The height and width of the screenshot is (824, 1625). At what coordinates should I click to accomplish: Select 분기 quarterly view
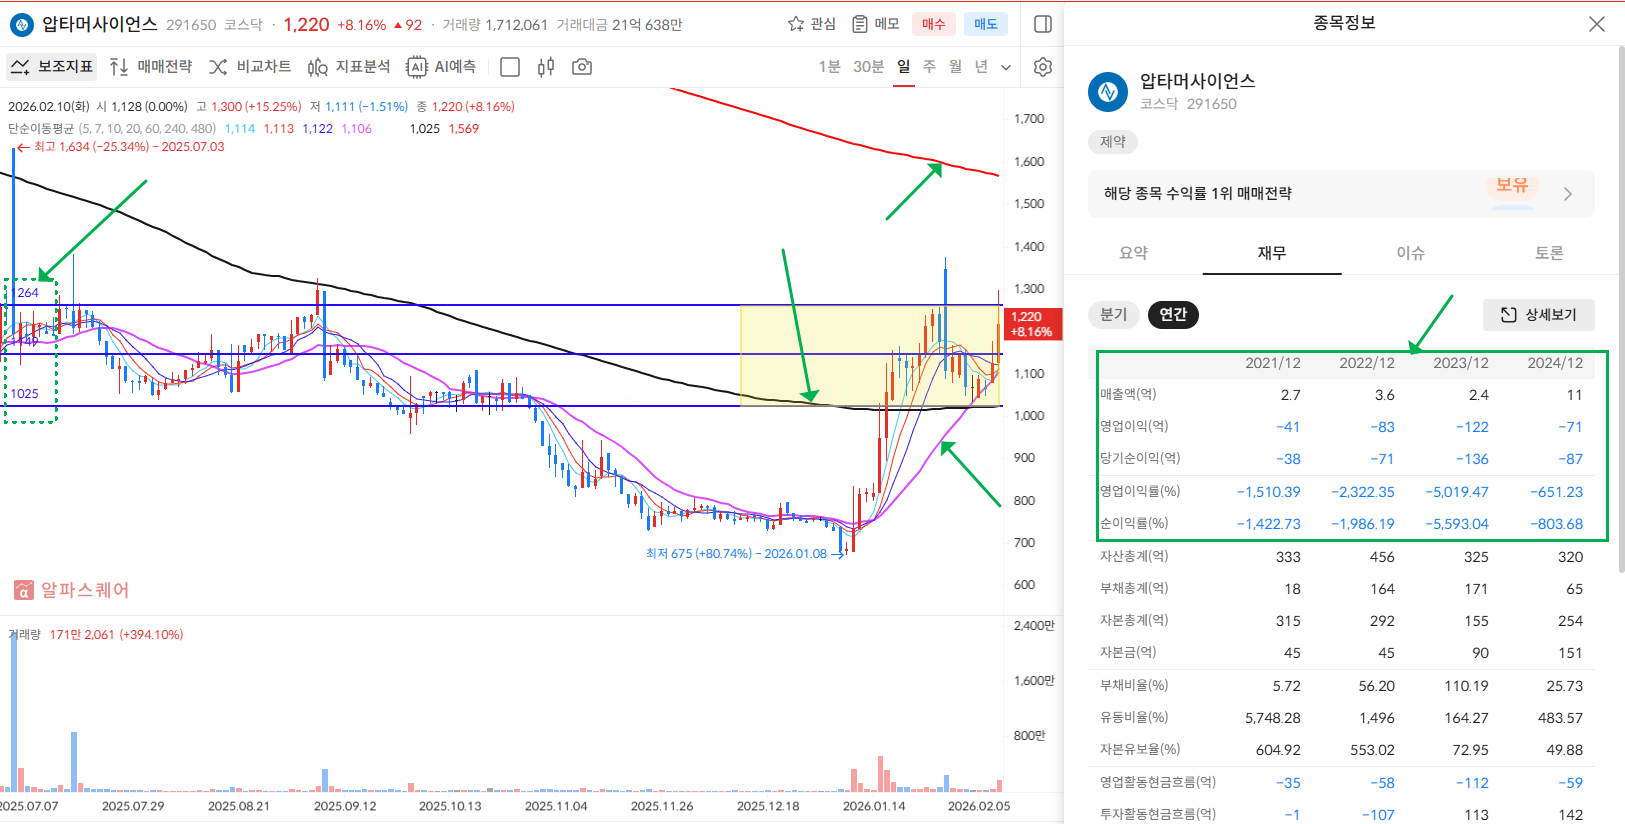(1114, 314)
